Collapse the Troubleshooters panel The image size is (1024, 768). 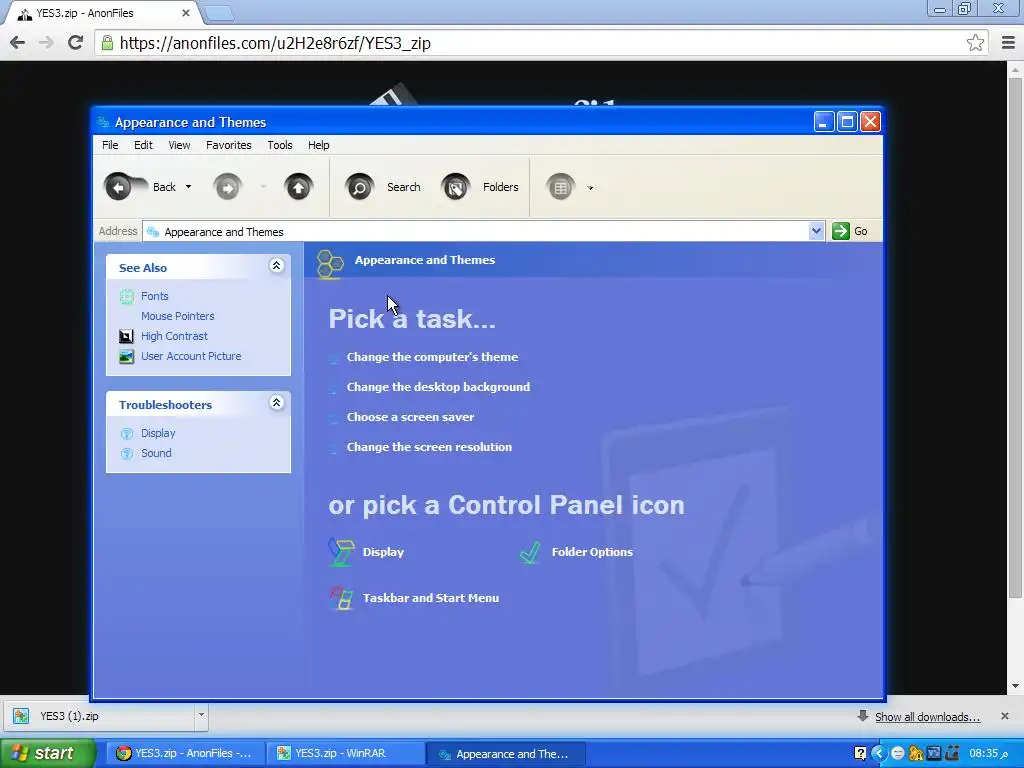(x=276, y=402)
